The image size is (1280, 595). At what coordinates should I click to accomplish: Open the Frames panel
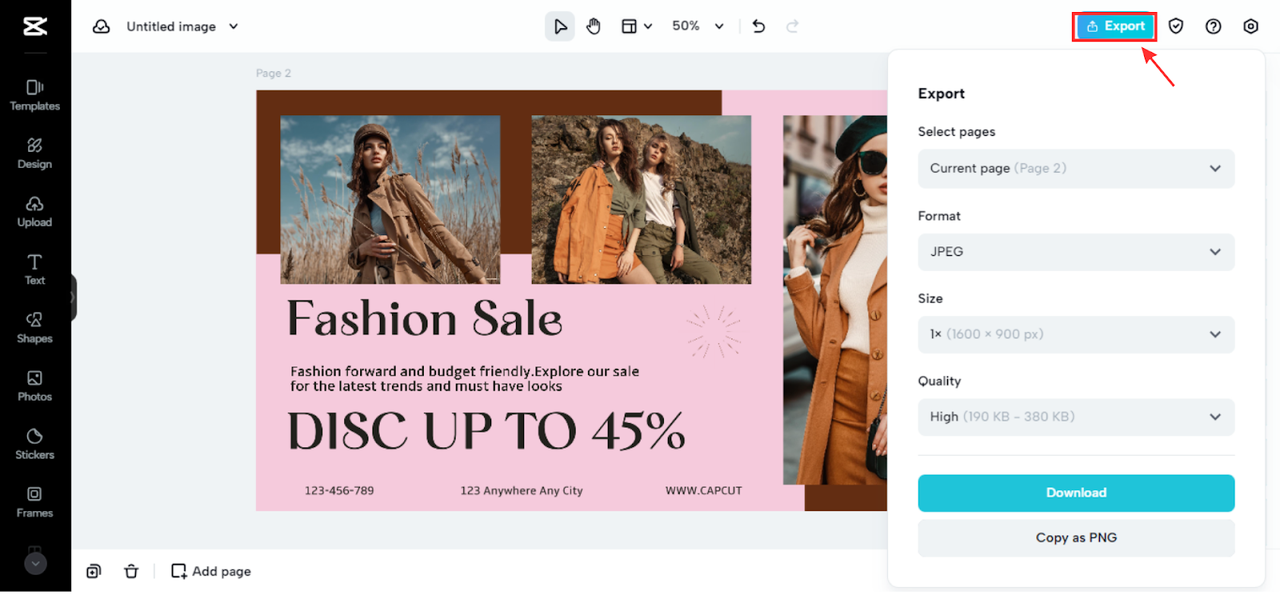coord(35,501)
